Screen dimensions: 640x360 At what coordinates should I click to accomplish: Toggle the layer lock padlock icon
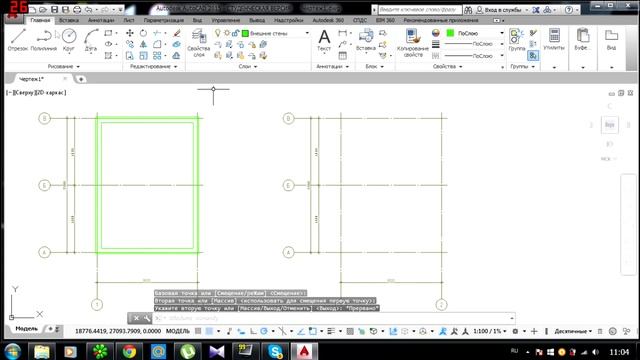(235, 33)
